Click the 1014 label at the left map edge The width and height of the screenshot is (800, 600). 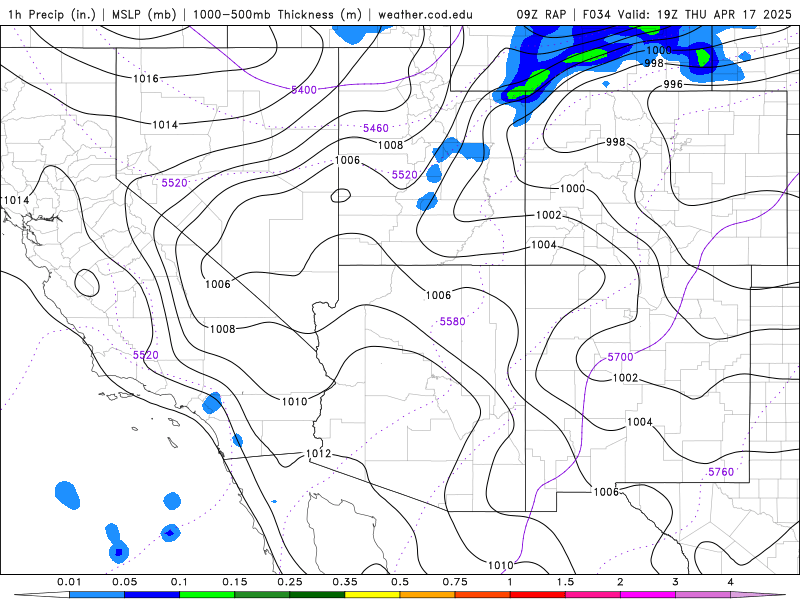coord(16,201)
